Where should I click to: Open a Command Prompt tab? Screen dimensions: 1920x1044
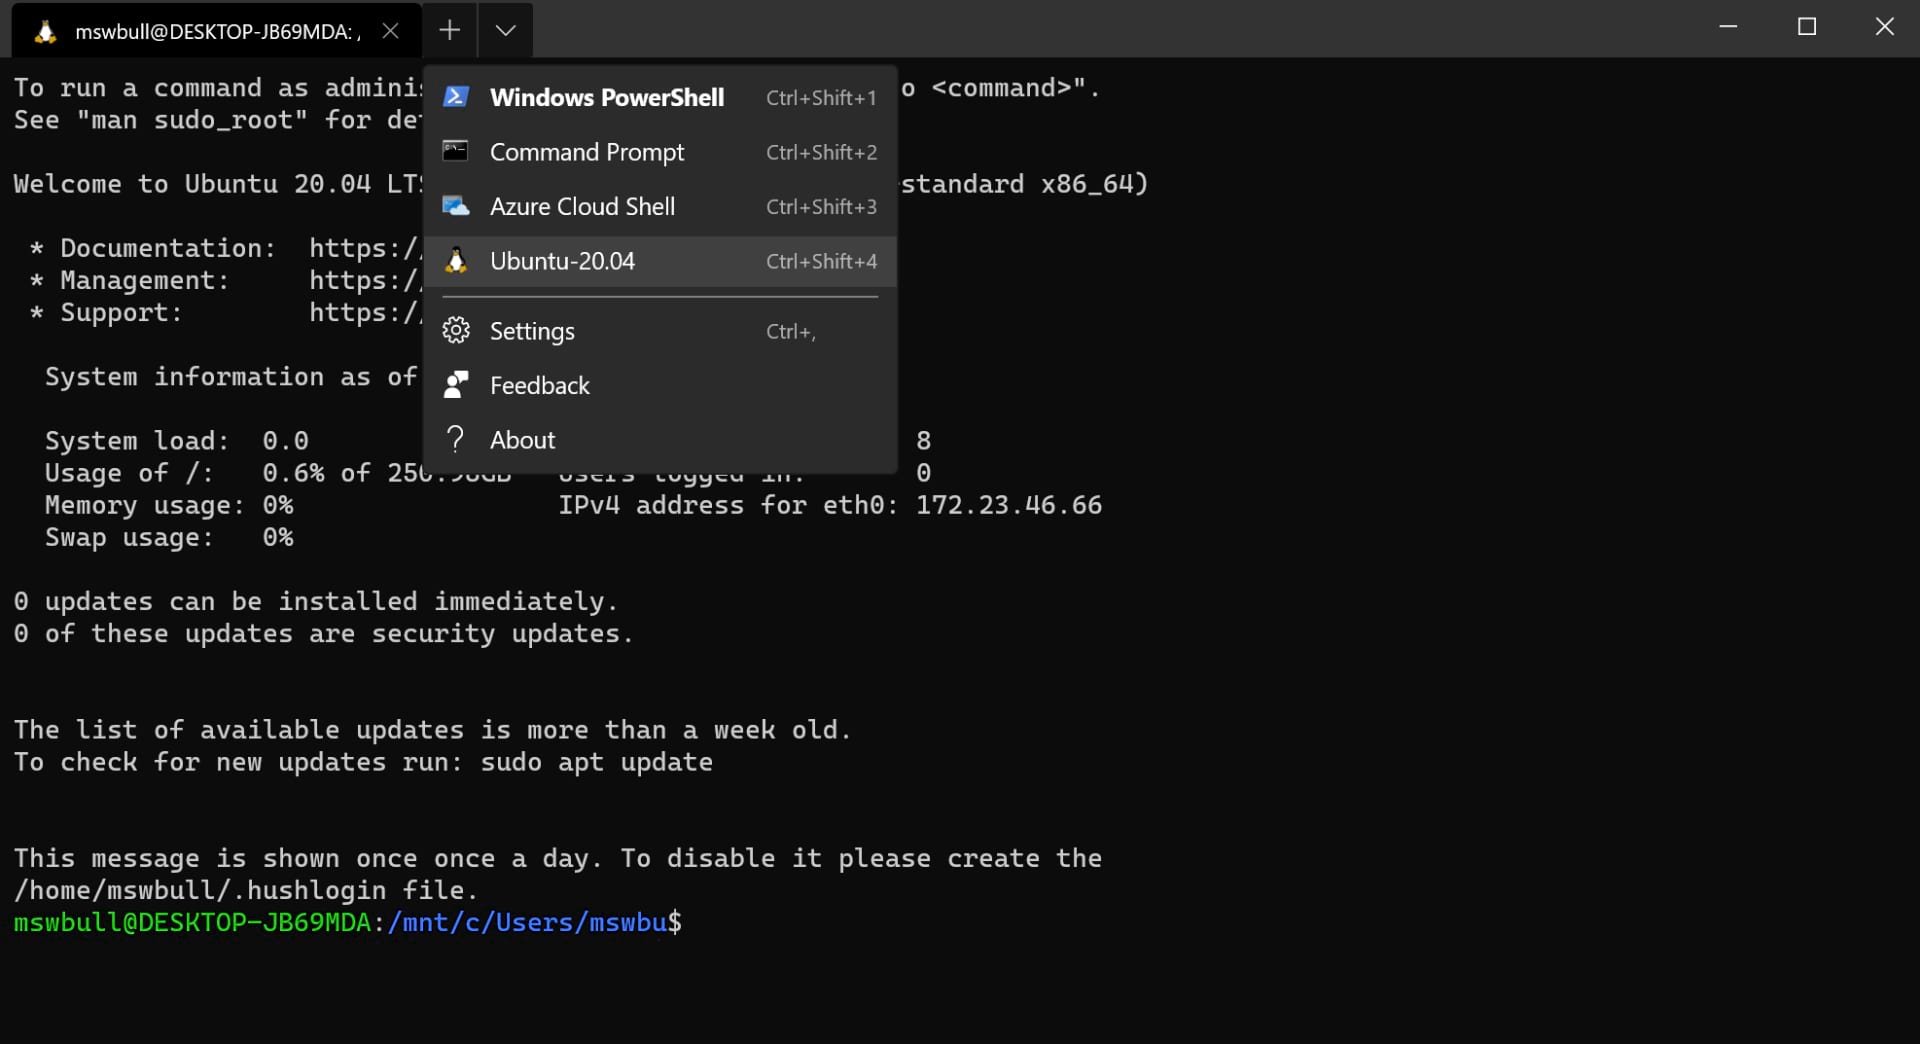point(660,152)
